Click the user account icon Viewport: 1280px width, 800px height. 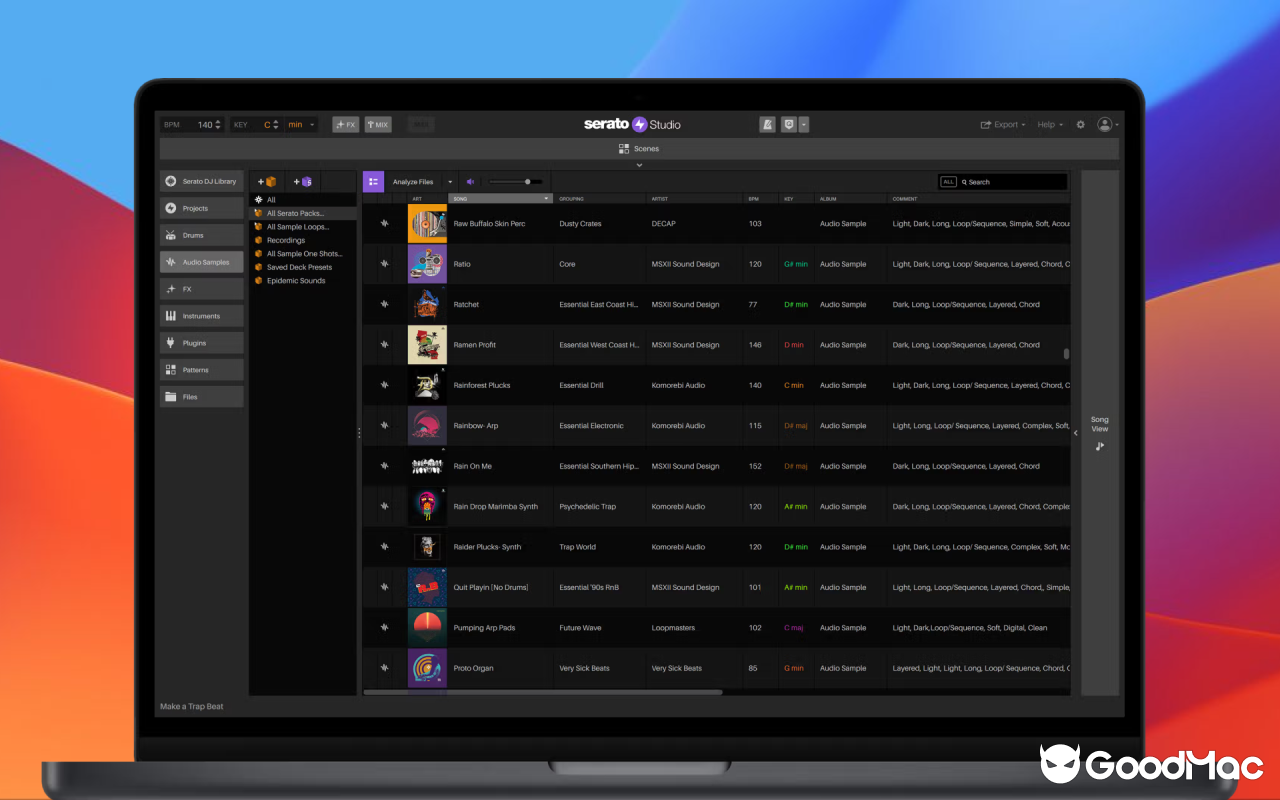(x=1105, y=124)
